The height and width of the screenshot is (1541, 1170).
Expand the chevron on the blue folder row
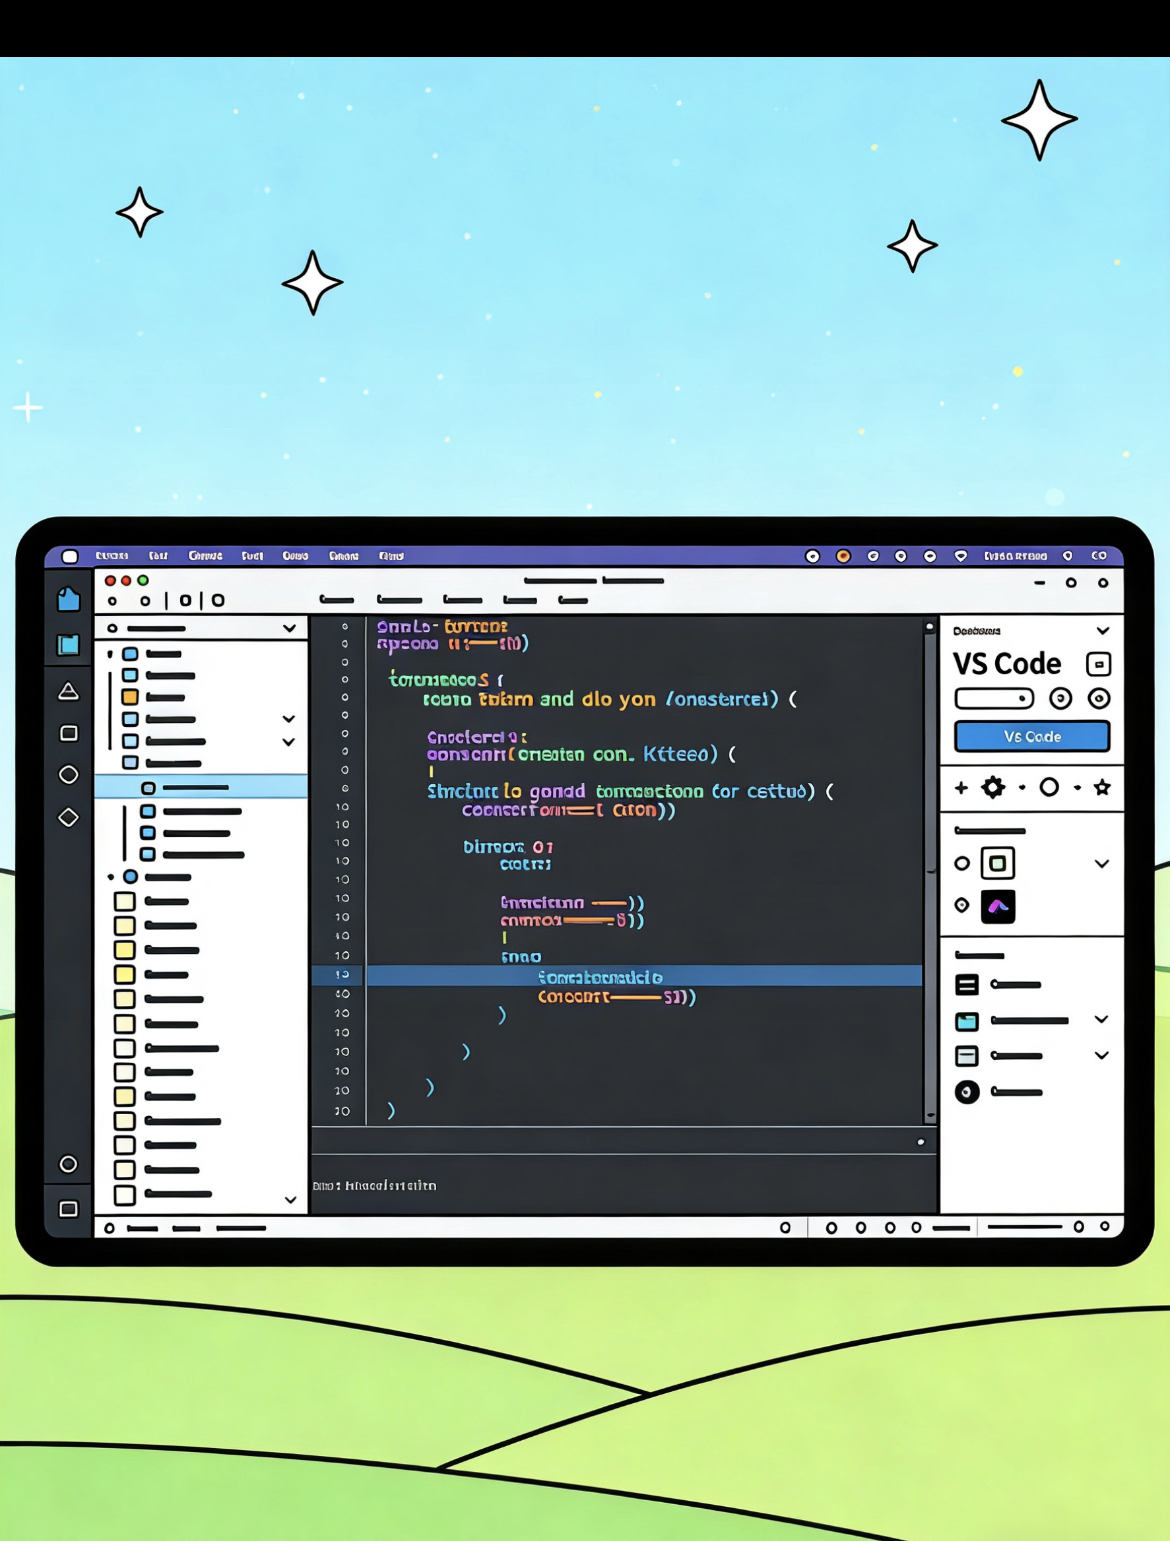pyautogui.click(x=1101, y=1020)
